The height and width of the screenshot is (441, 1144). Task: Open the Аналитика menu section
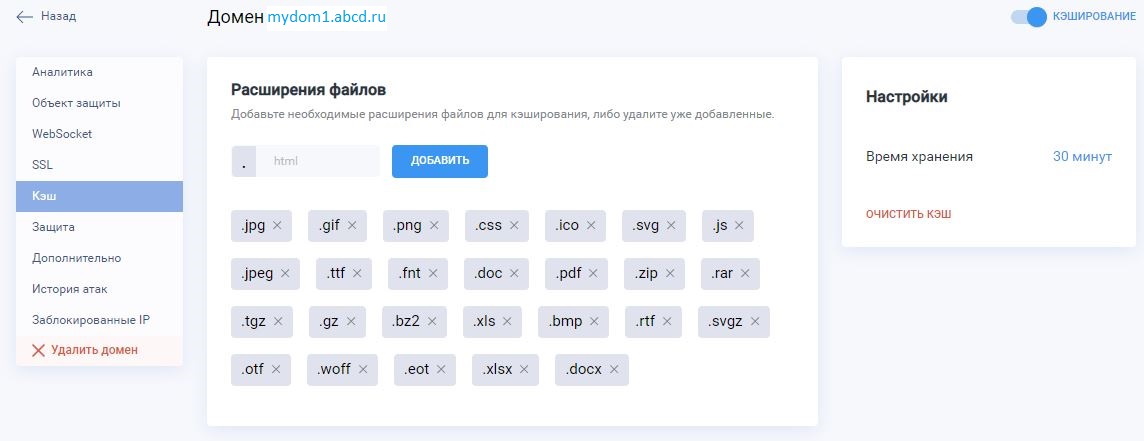(62, 72)
